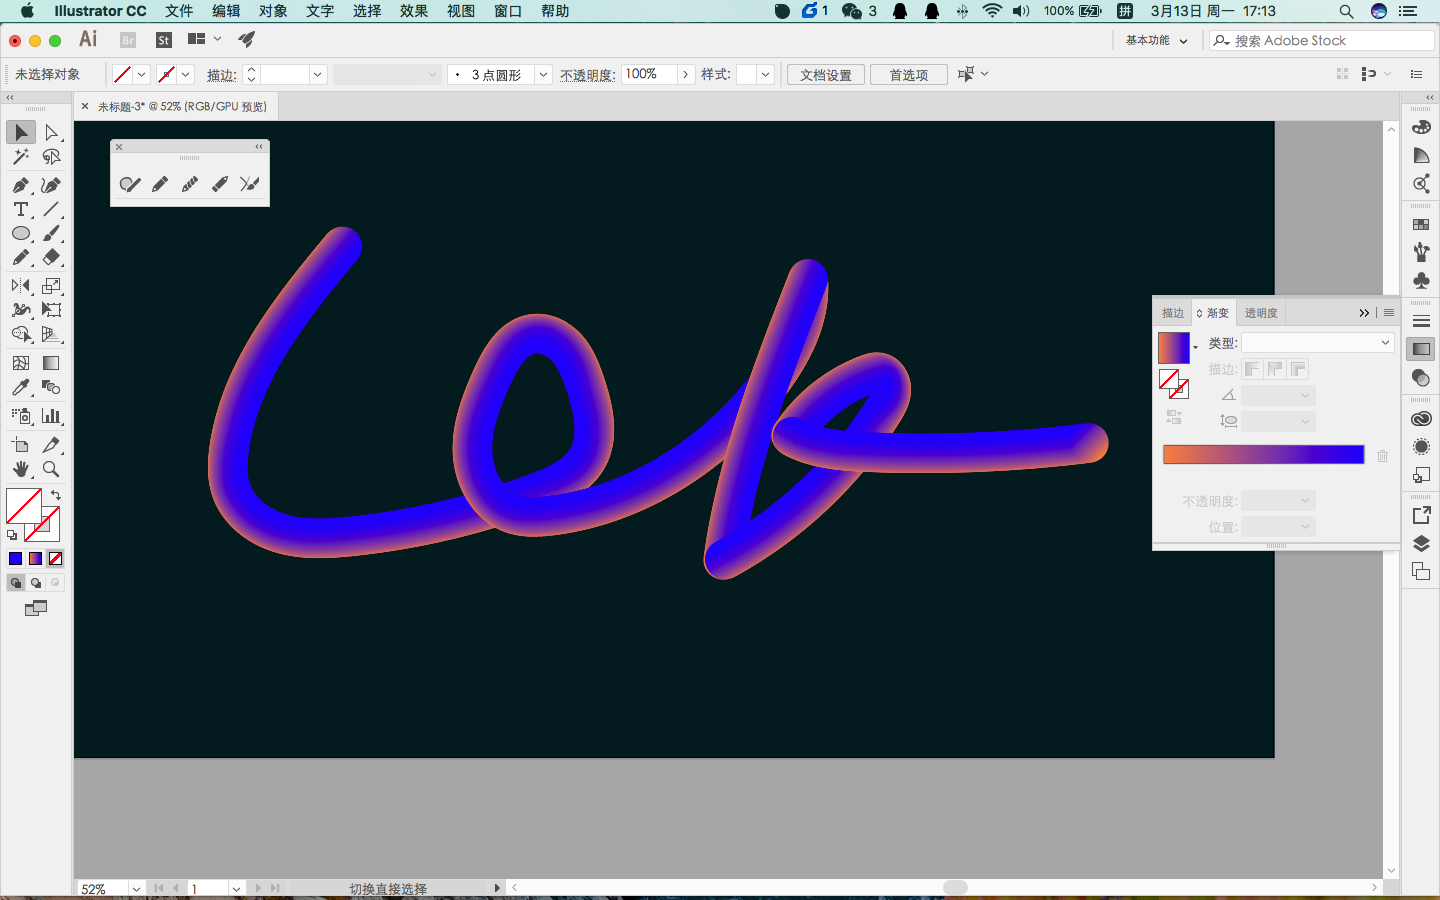Toggle the Selection arrow tool
Viewport: 1440px width, 900px height.
[21, 132]
